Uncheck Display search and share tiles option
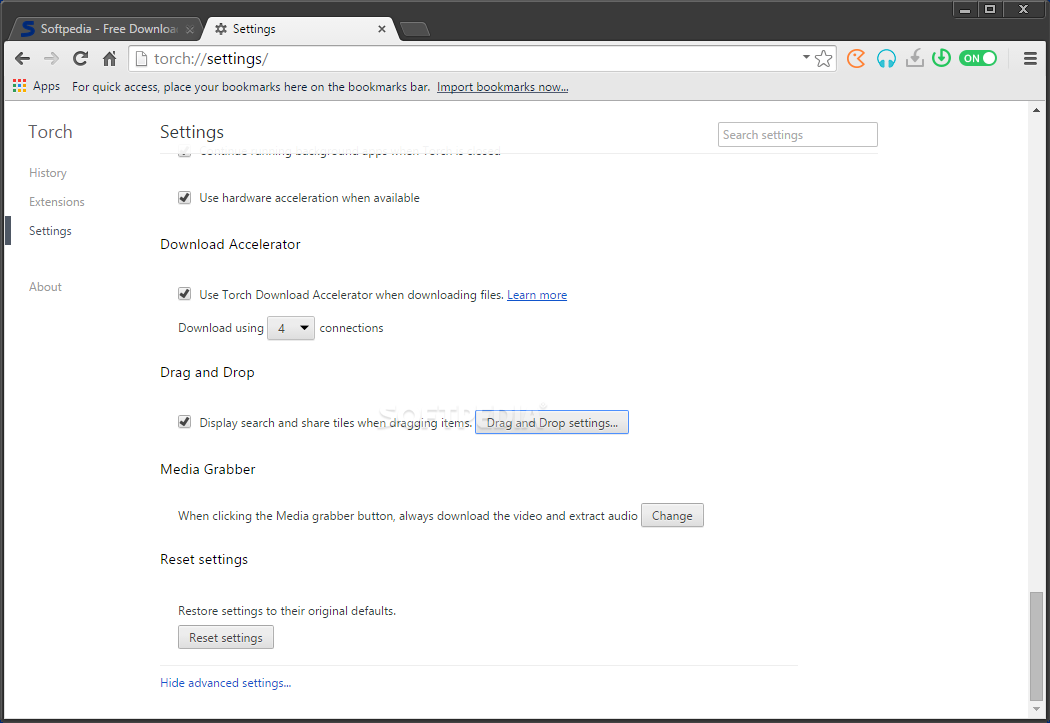The width and height of the screenshot is (1050, 723). tap(184, 422)
